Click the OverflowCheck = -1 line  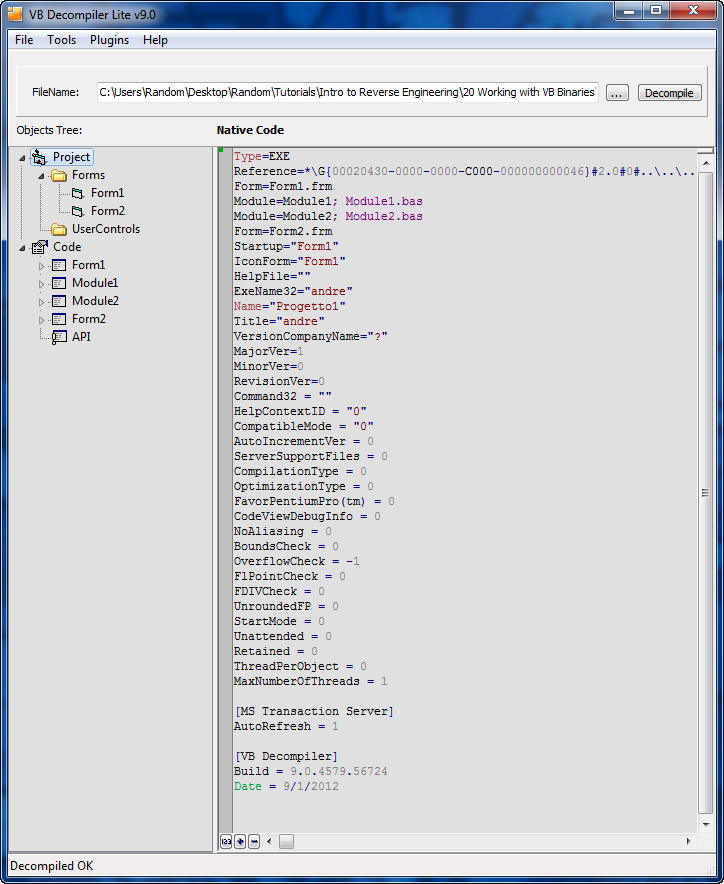pos(297,562)
